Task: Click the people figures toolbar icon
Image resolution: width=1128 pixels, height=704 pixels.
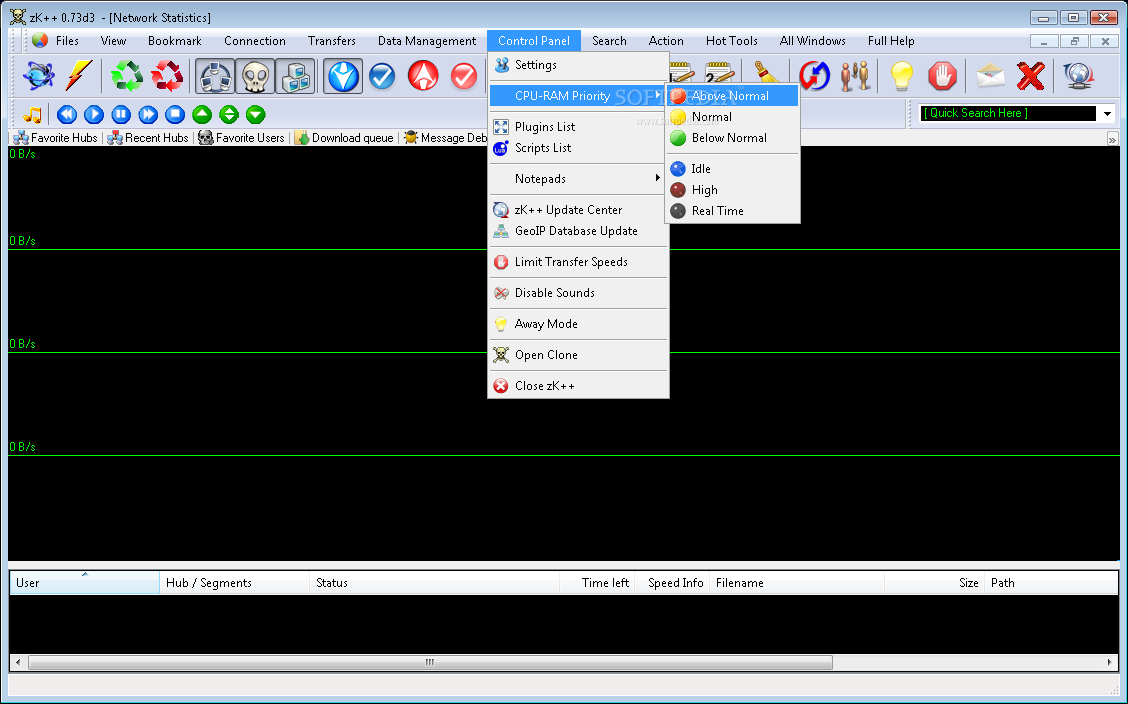Action: tap(855, 76)
